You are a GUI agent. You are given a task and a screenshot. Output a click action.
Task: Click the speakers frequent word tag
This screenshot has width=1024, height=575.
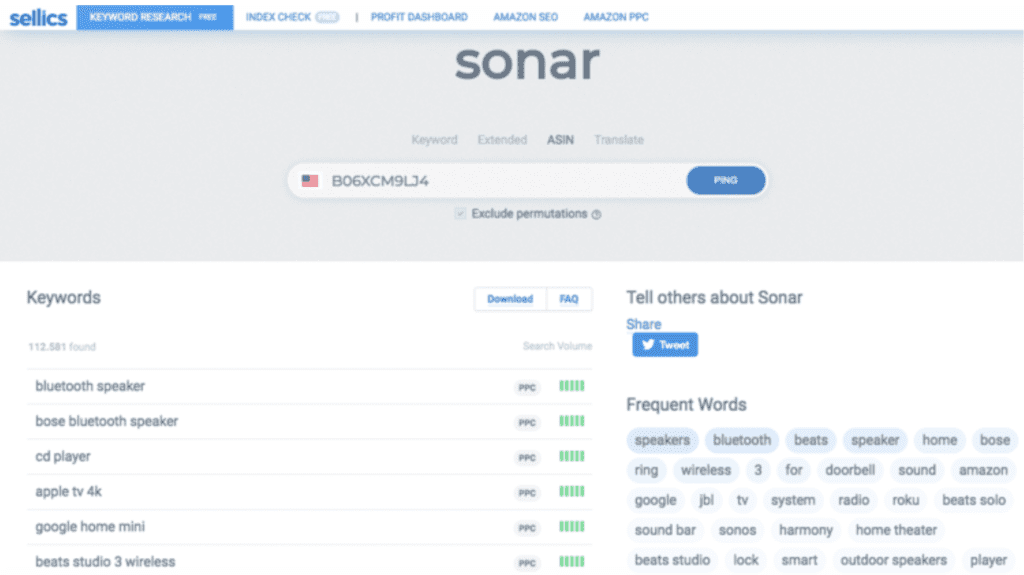(662, 440)
